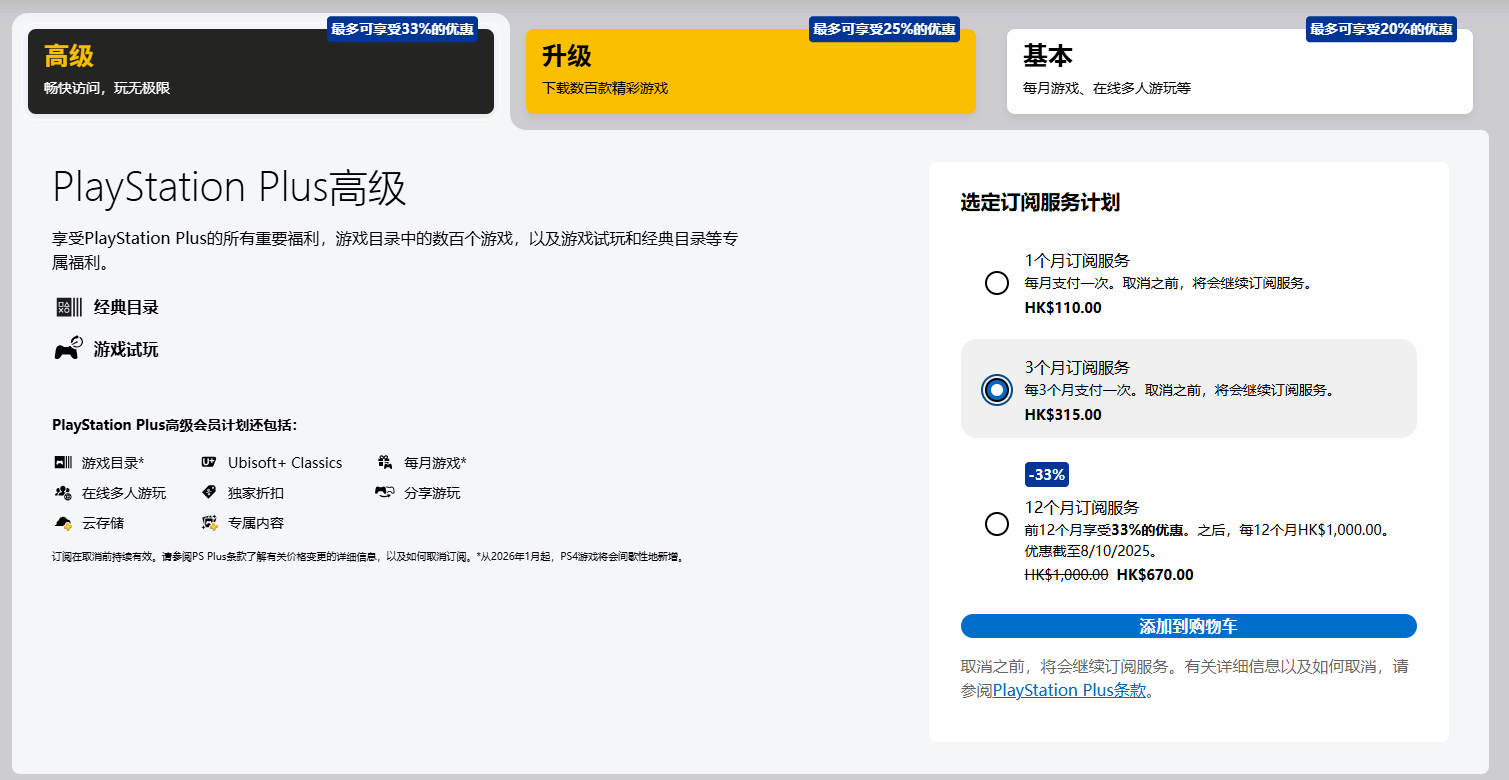The width and height of the screenshot is (1509, 780).
Task: Click the Exclusive Content (专属内容) icon
Action: (209, 522)
